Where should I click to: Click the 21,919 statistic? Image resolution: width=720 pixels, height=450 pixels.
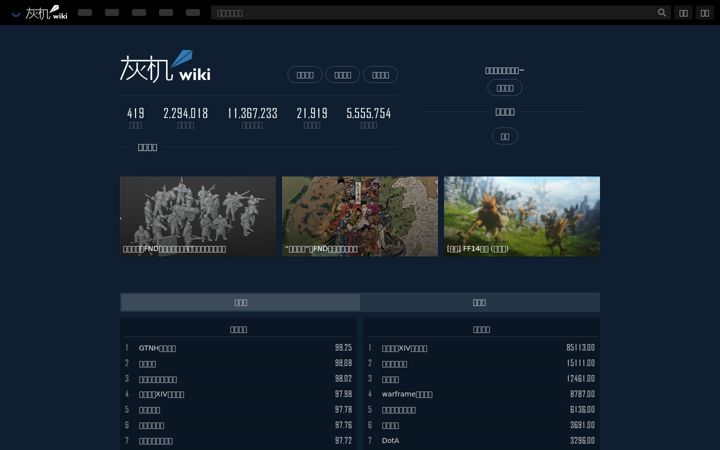click(x=312, y=113)
